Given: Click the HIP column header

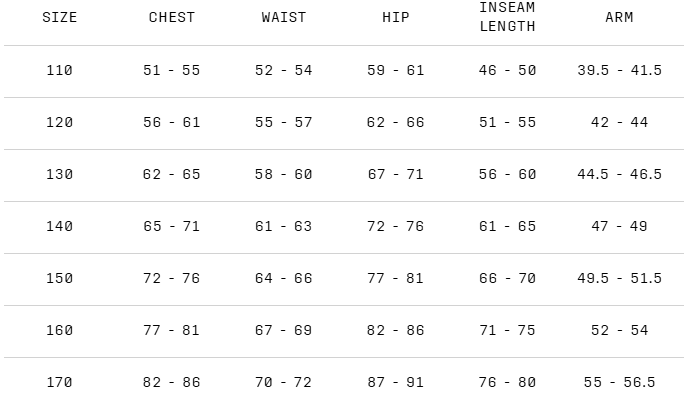Looking at the screenshot, I should click(x=395, y=17).
